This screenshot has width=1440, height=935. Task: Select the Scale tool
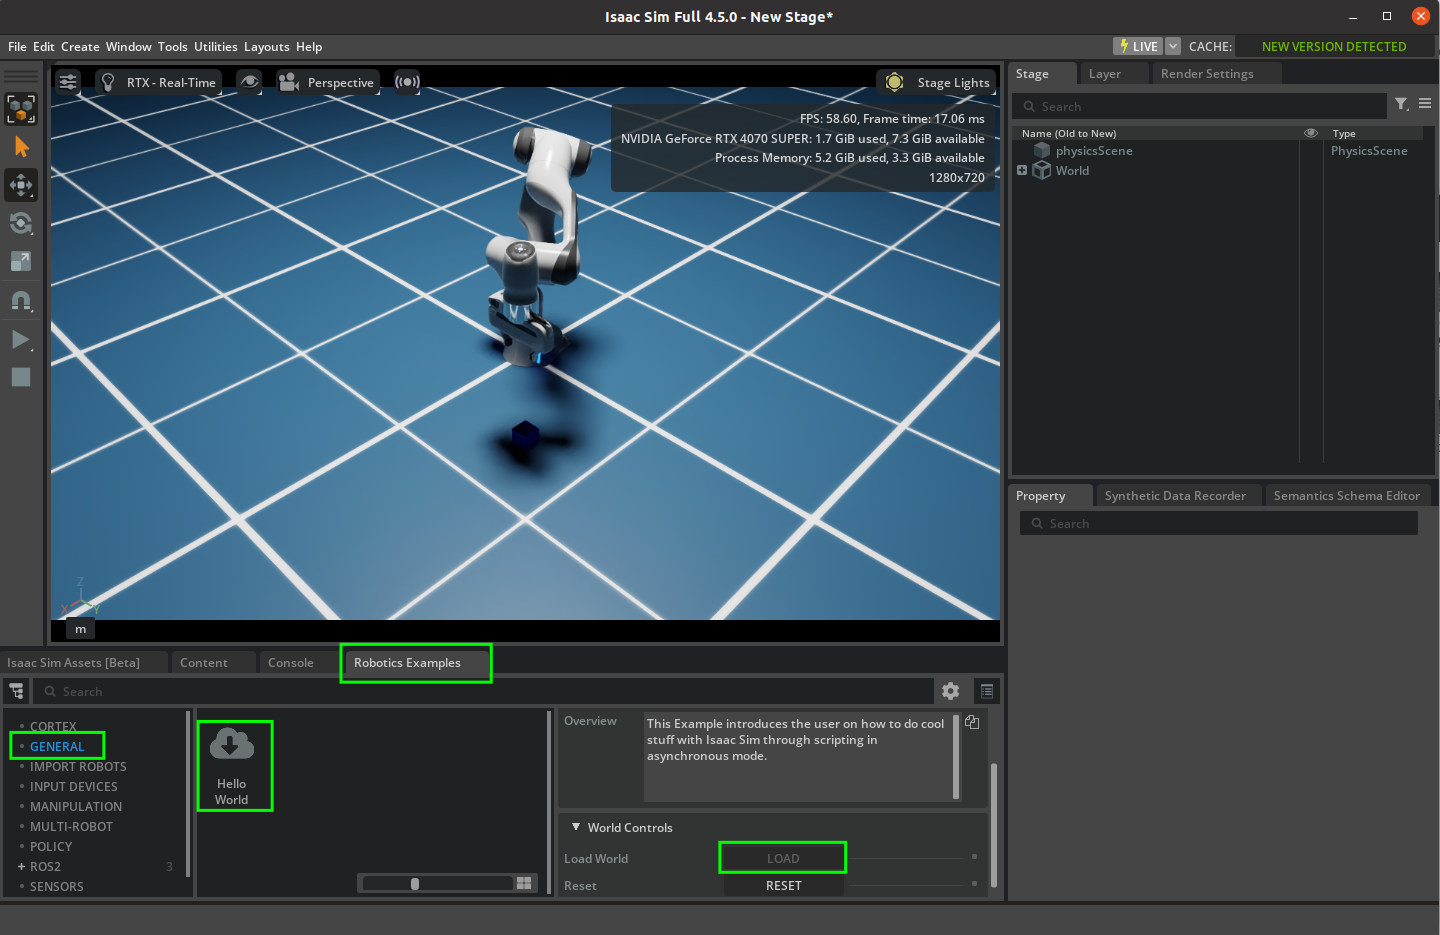[x=21, y=261]
